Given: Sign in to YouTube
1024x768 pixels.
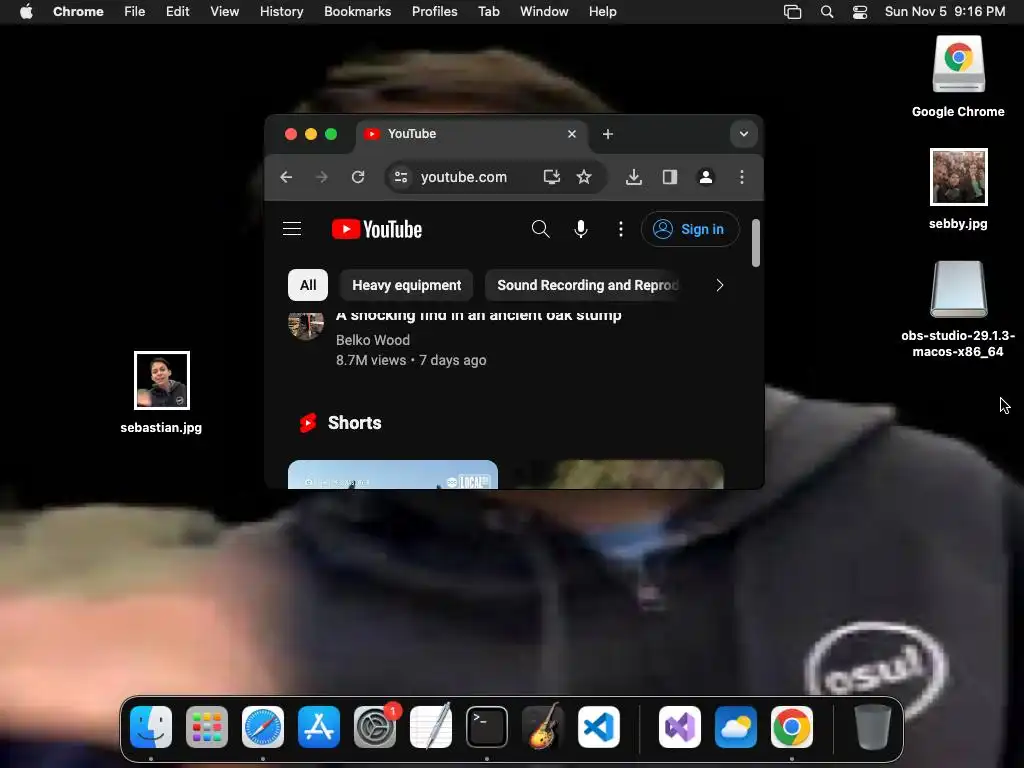Looking at the screenshot, I should click(690, 229).
